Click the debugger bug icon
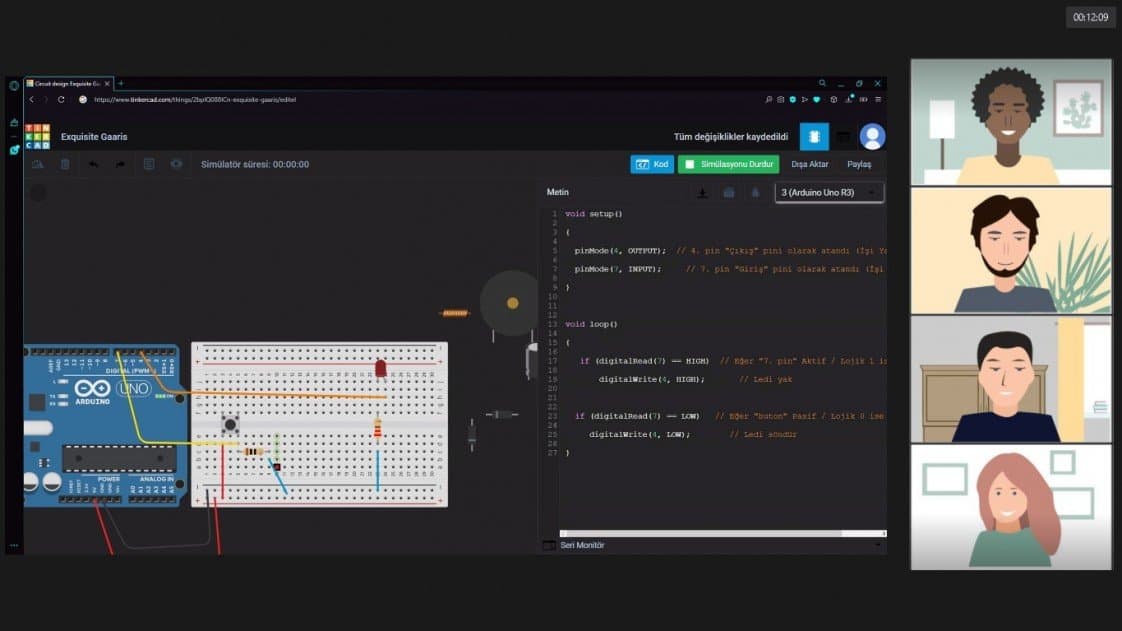This screenshot has height=631, width=1122. click(755, 192)
